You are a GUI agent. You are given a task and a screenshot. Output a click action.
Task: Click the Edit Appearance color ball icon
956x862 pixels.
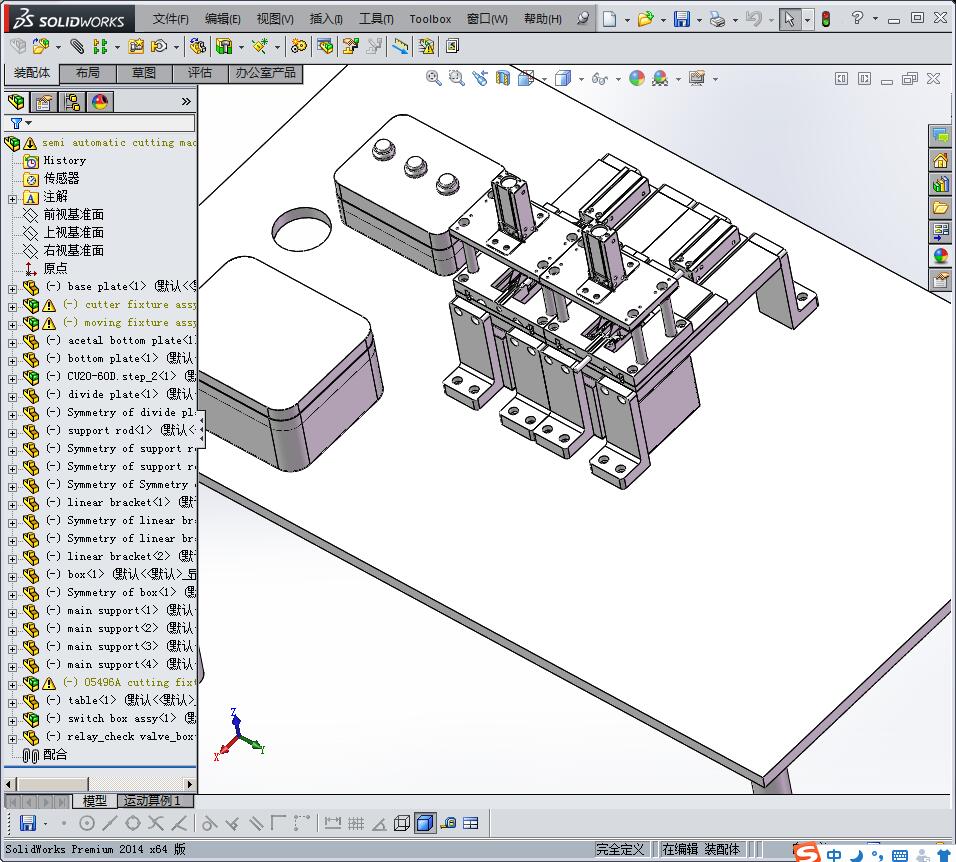click(x=636, y=78)
